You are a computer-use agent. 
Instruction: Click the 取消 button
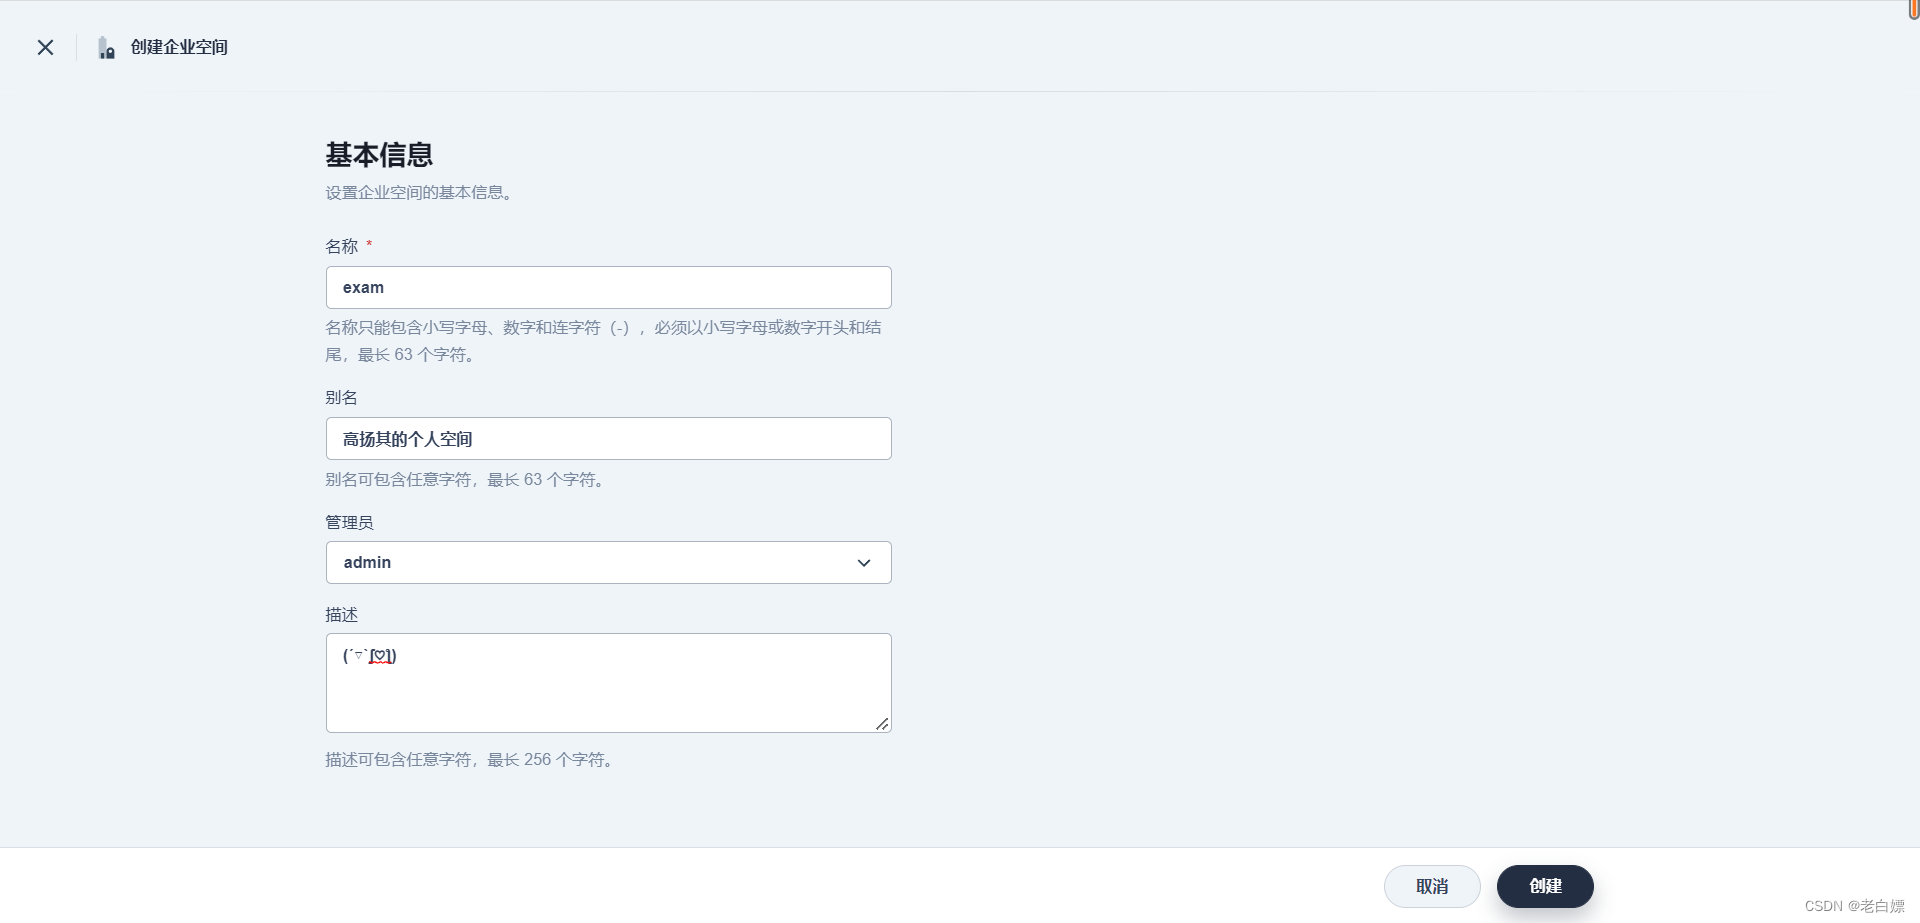coord(1432,886)
